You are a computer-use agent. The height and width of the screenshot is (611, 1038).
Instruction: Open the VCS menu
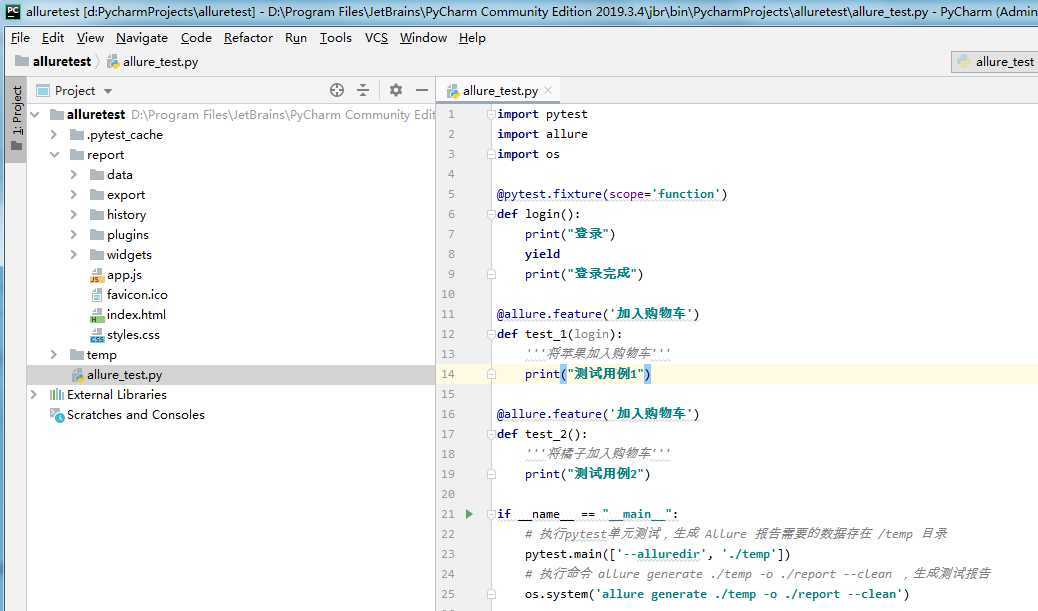[377, 38]
